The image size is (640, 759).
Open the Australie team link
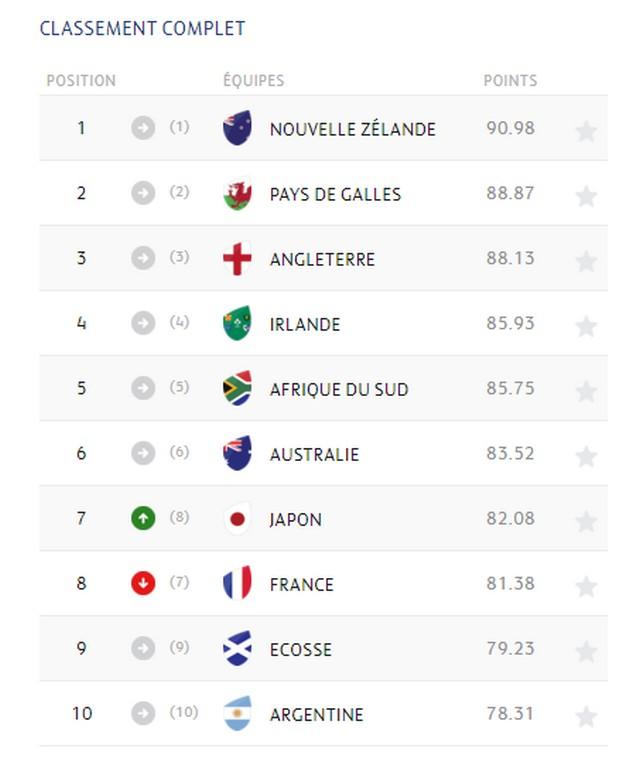[x=315, y=455]
